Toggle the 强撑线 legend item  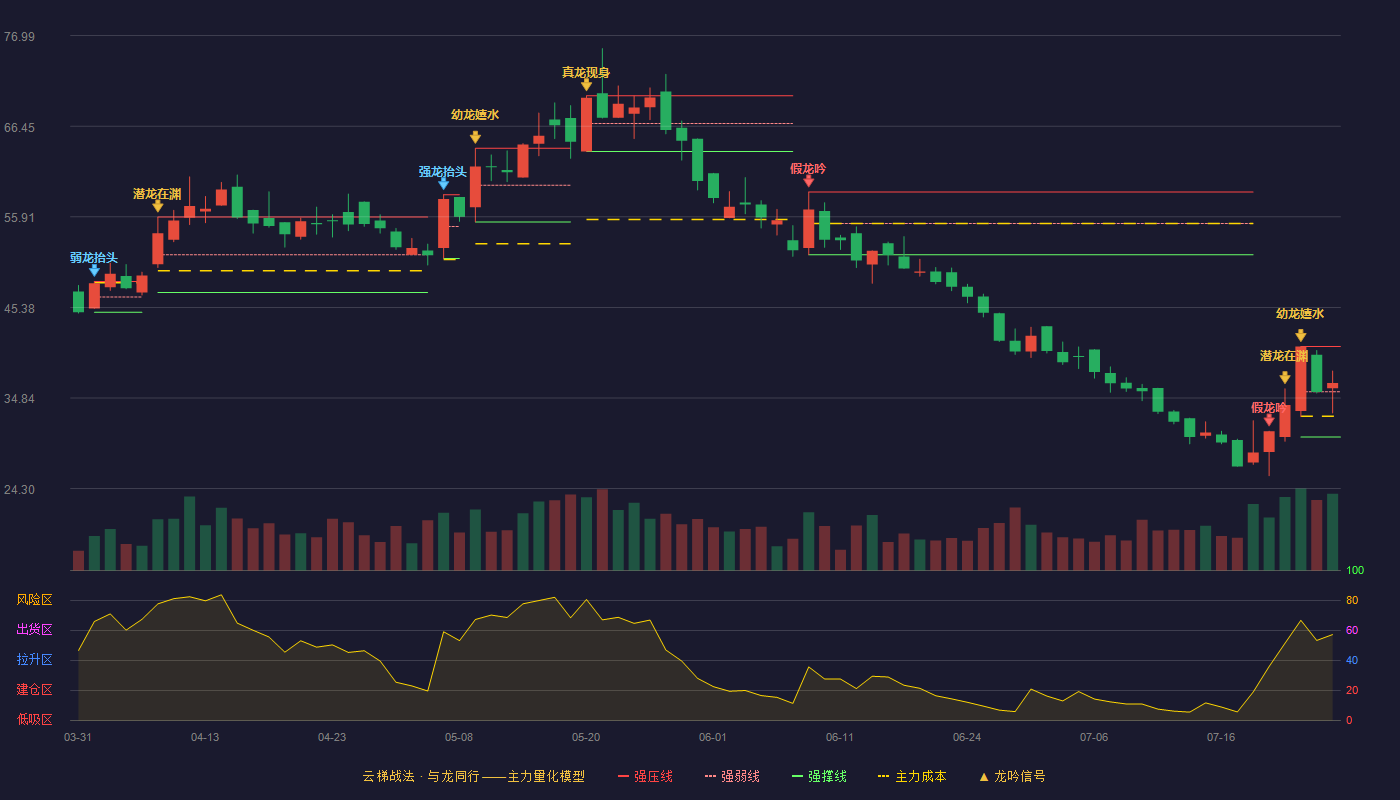coord(819,776)
